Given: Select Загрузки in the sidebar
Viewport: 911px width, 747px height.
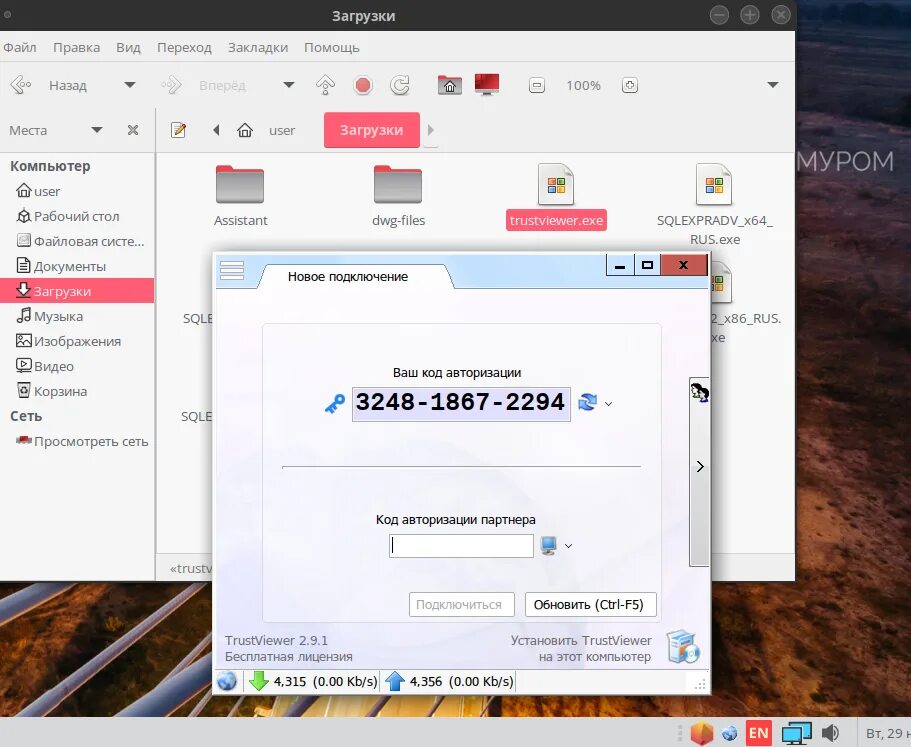Looking at the screenshot, I should (77, 291).
